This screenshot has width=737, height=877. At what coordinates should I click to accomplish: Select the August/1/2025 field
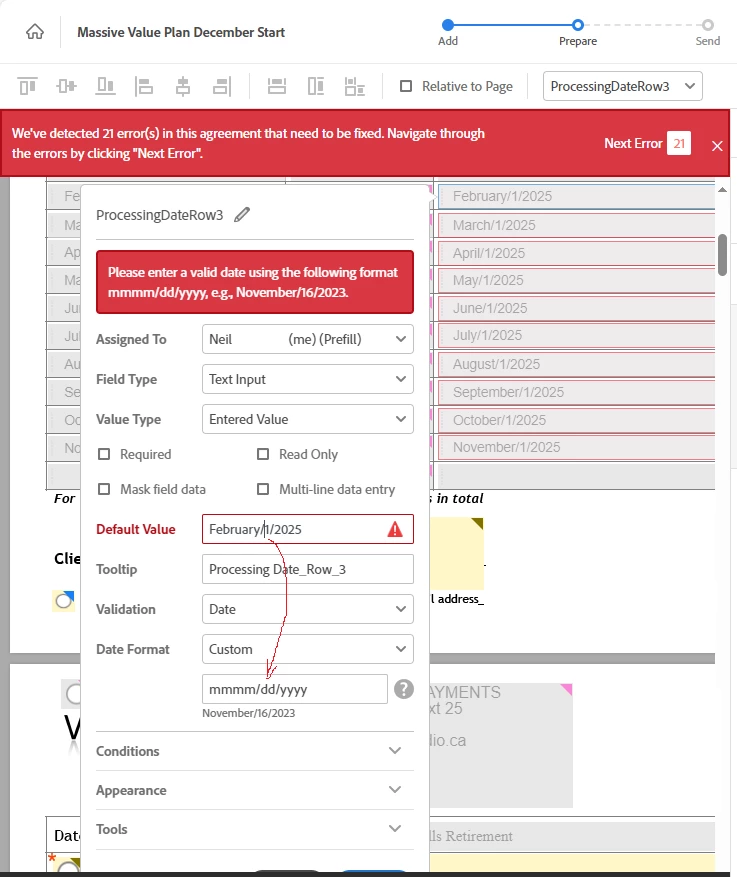click(x=577, y=364)
